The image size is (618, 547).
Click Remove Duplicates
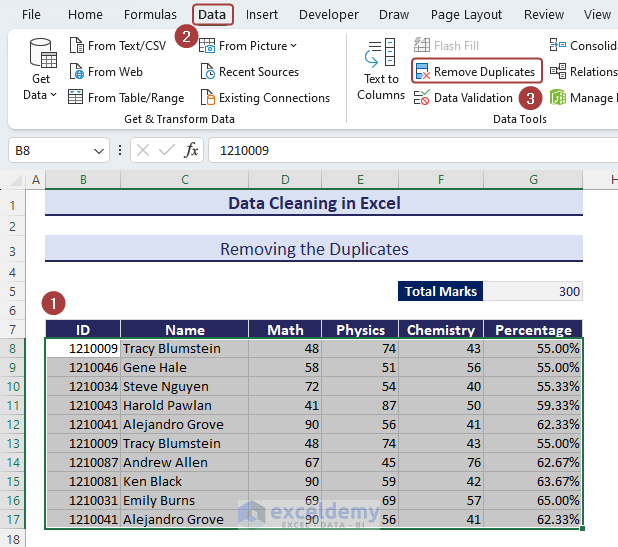click(x=477, y=72)
